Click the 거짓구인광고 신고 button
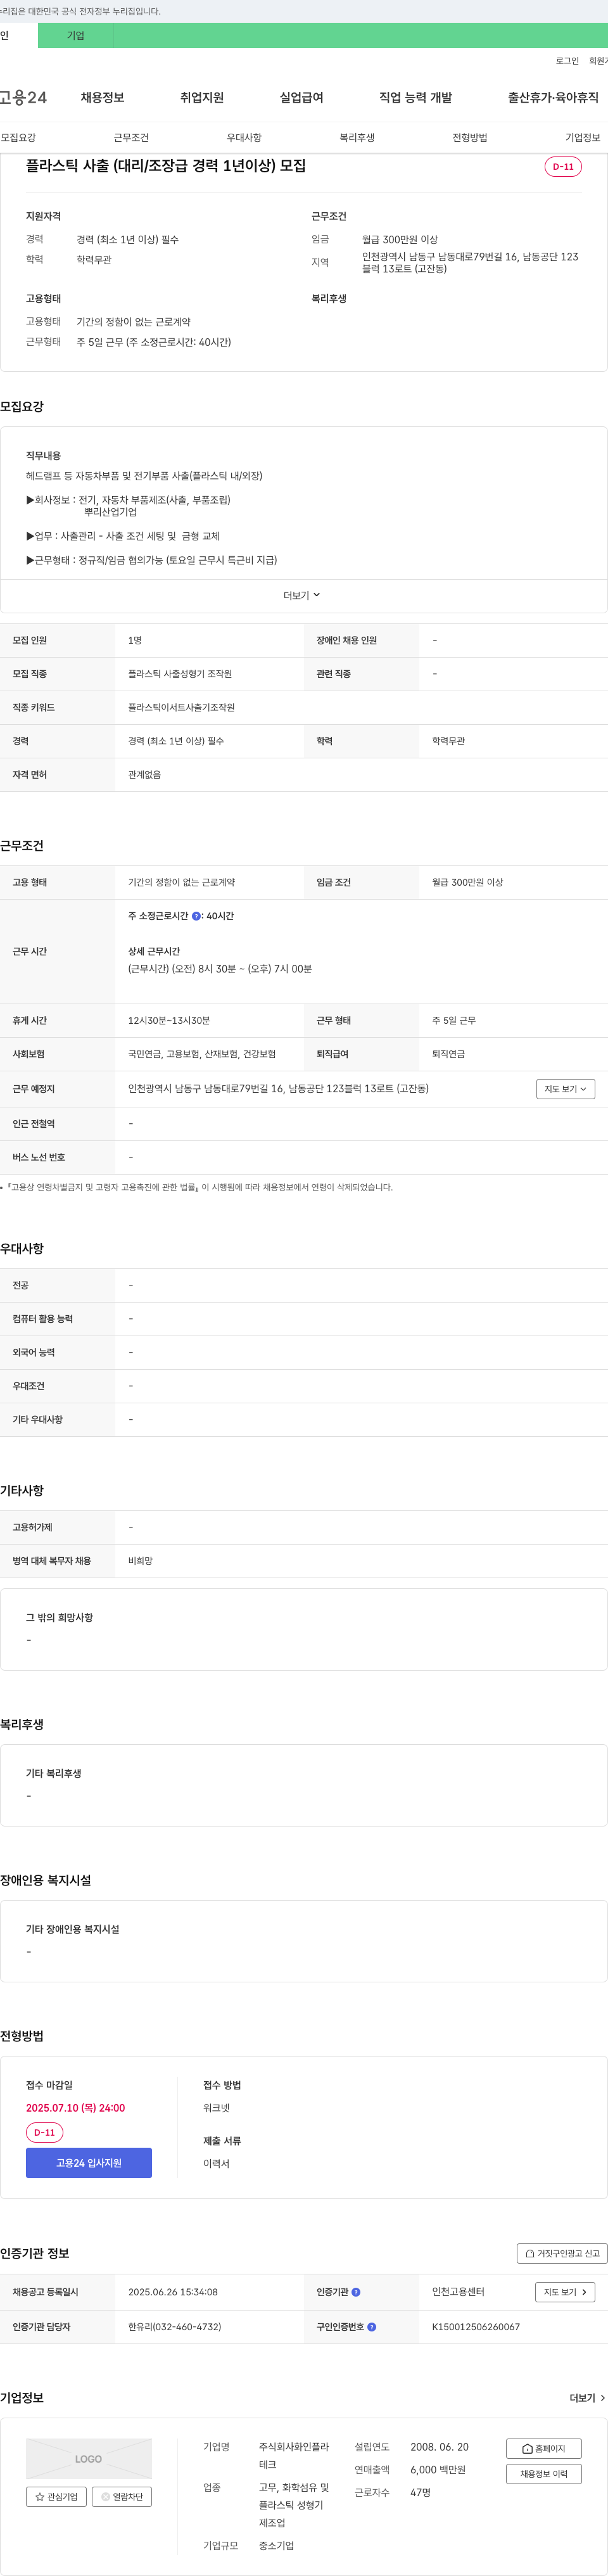The image size is (608, 2576). pos(562,2254)
